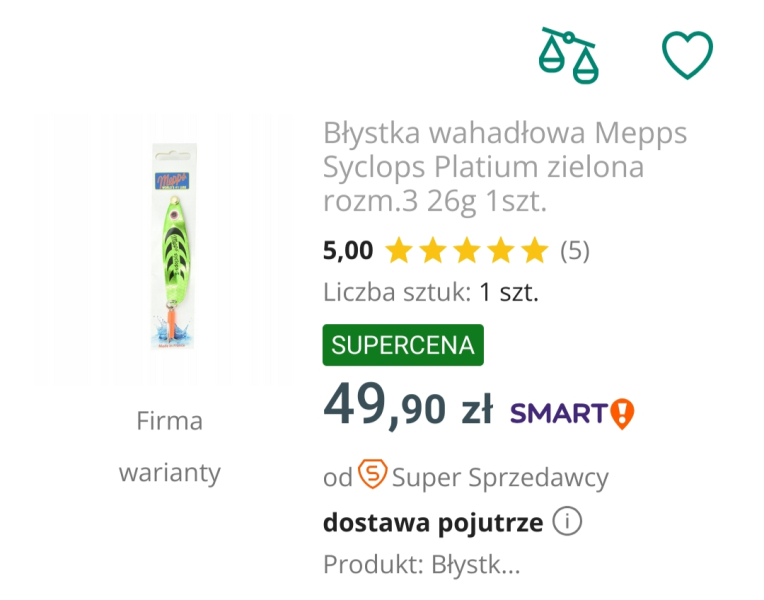The image size is (764, 600).
Task: Click the 'Liczba sztuk: 1 szt.' line
Action: pos(431,293)
